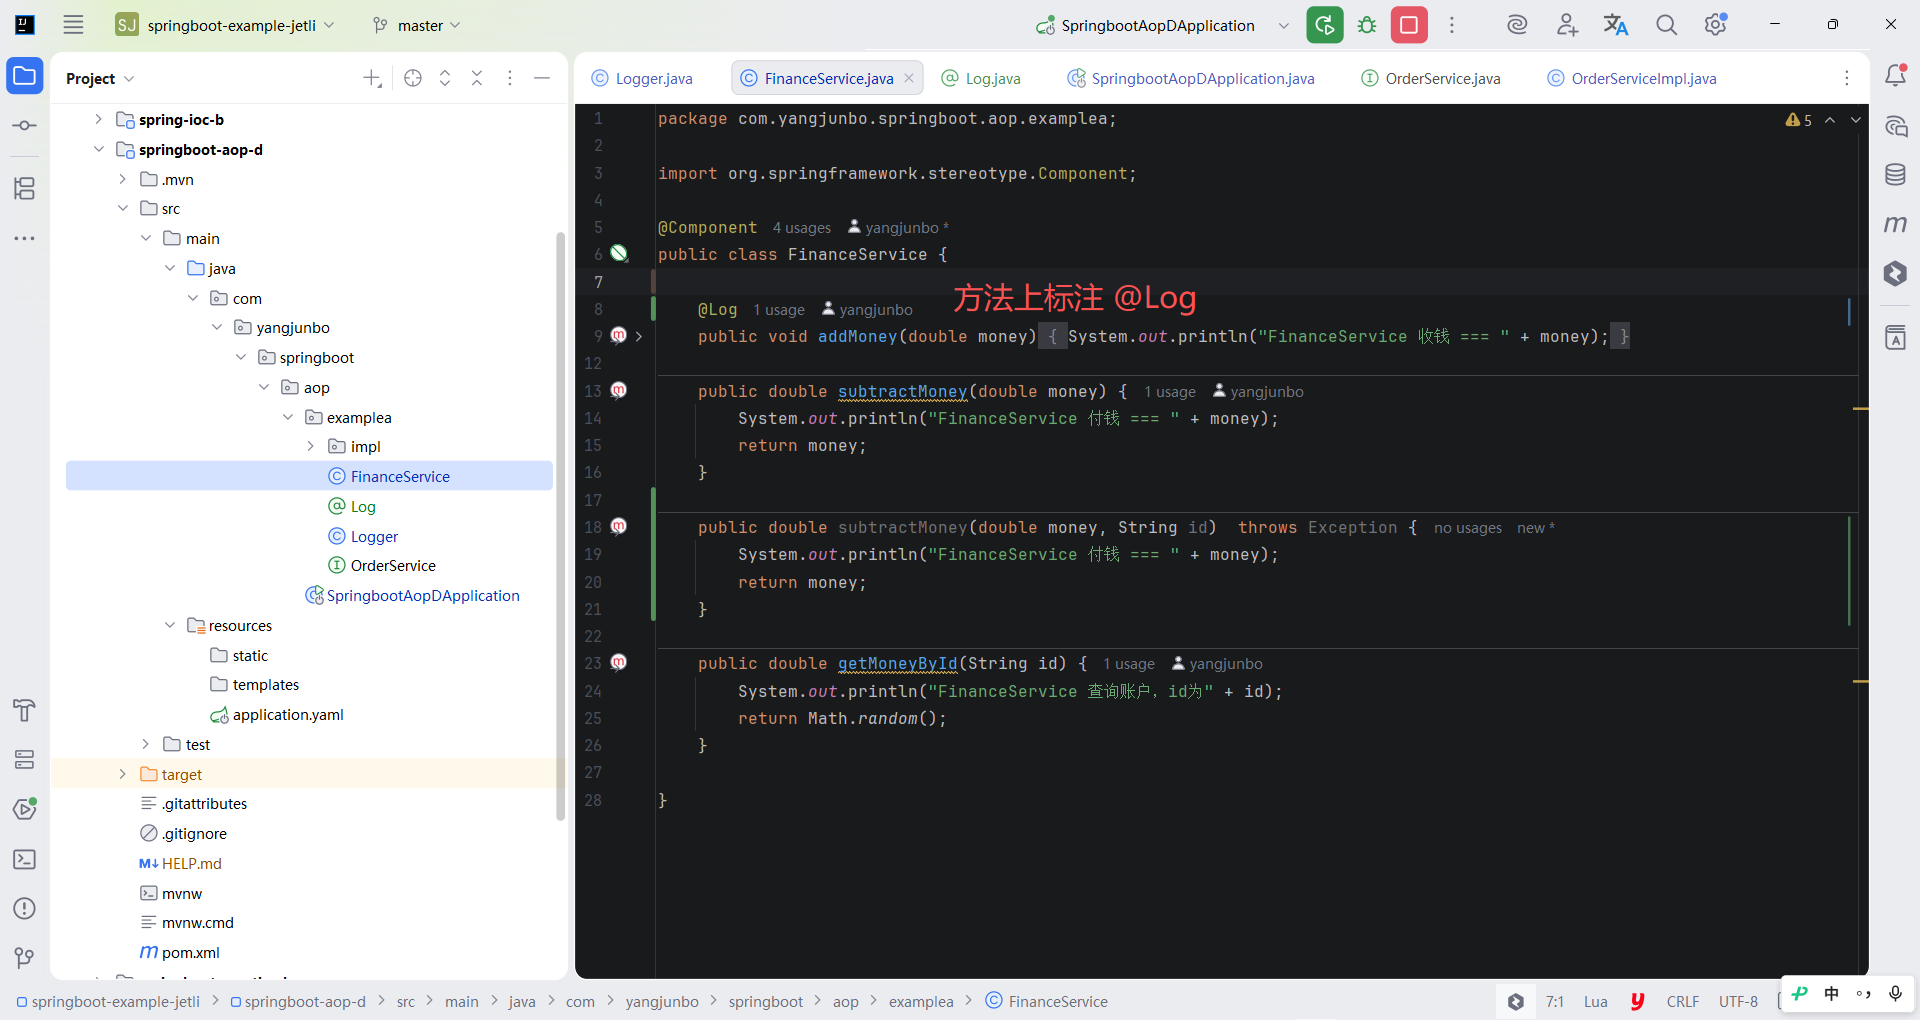Open the main hamburger menu
Image resolution: width=1920 pixels, height=1020 pixels.
73,25
